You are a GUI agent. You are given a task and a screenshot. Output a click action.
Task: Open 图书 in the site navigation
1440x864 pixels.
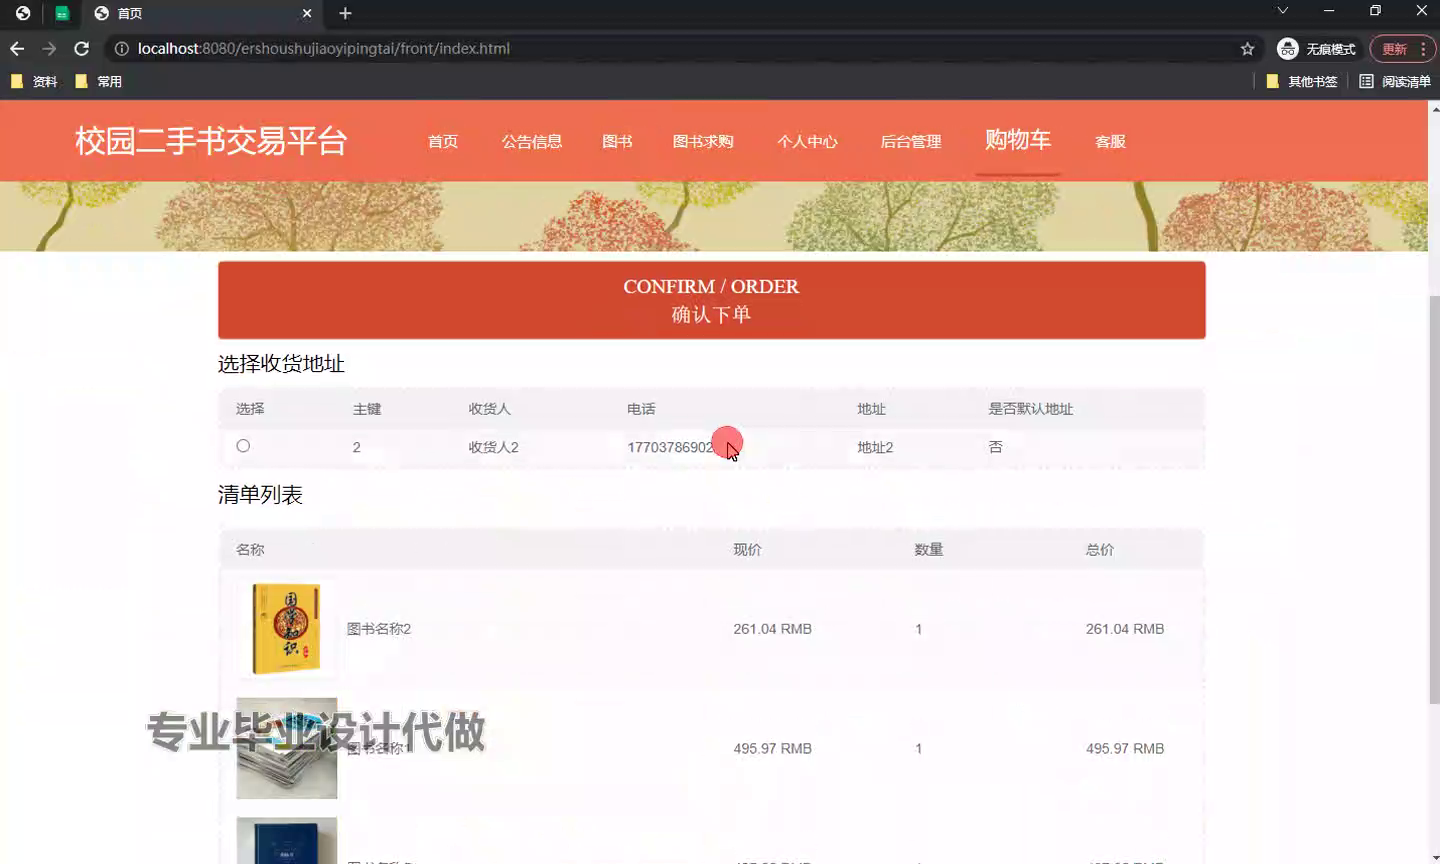point(617,141)
